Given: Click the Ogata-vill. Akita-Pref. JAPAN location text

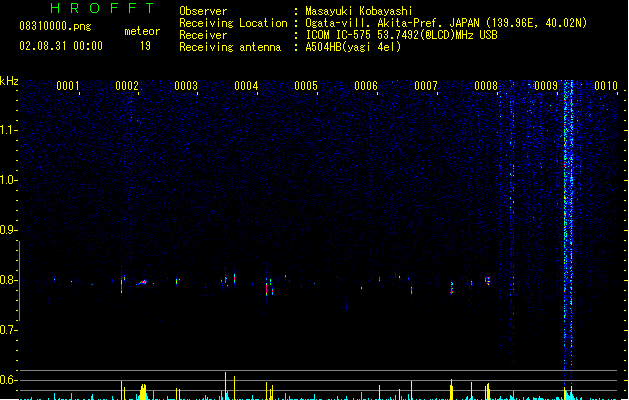Looking at the screenshot, I should tap(446, 23).
